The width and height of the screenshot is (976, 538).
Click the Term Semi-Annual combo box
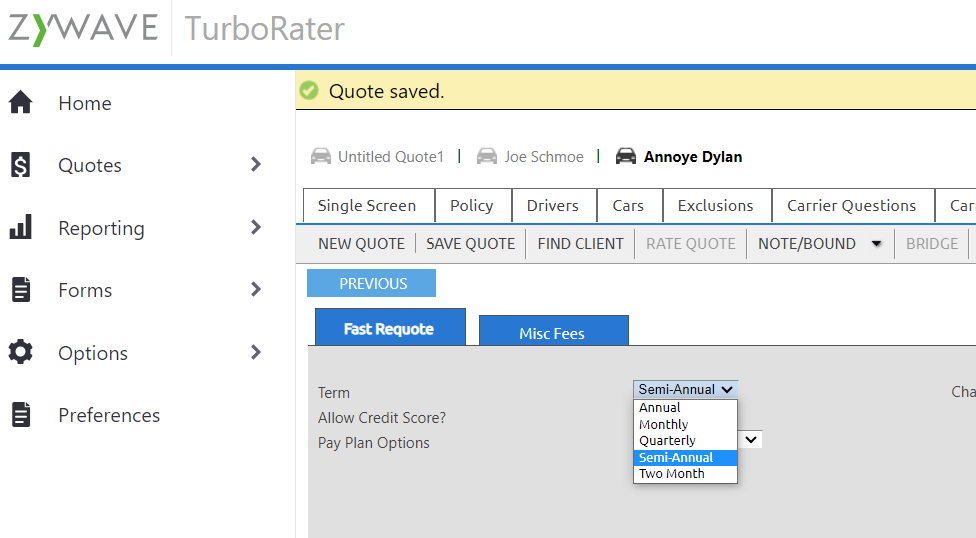point(685,389)
